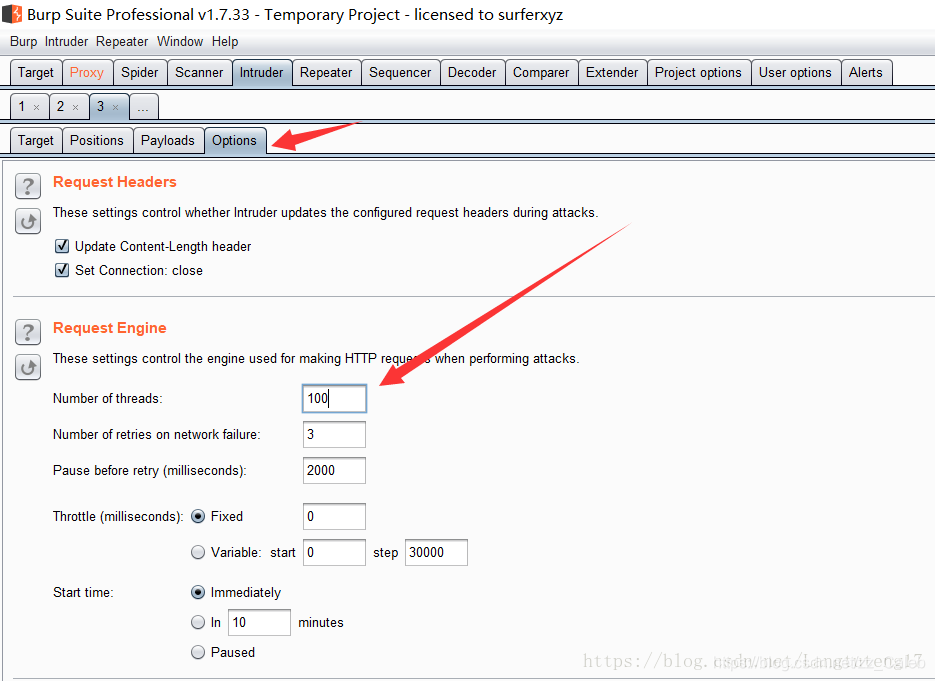935x681 pixels.
Task: Switch to the Project options tab
Action: 698,73
